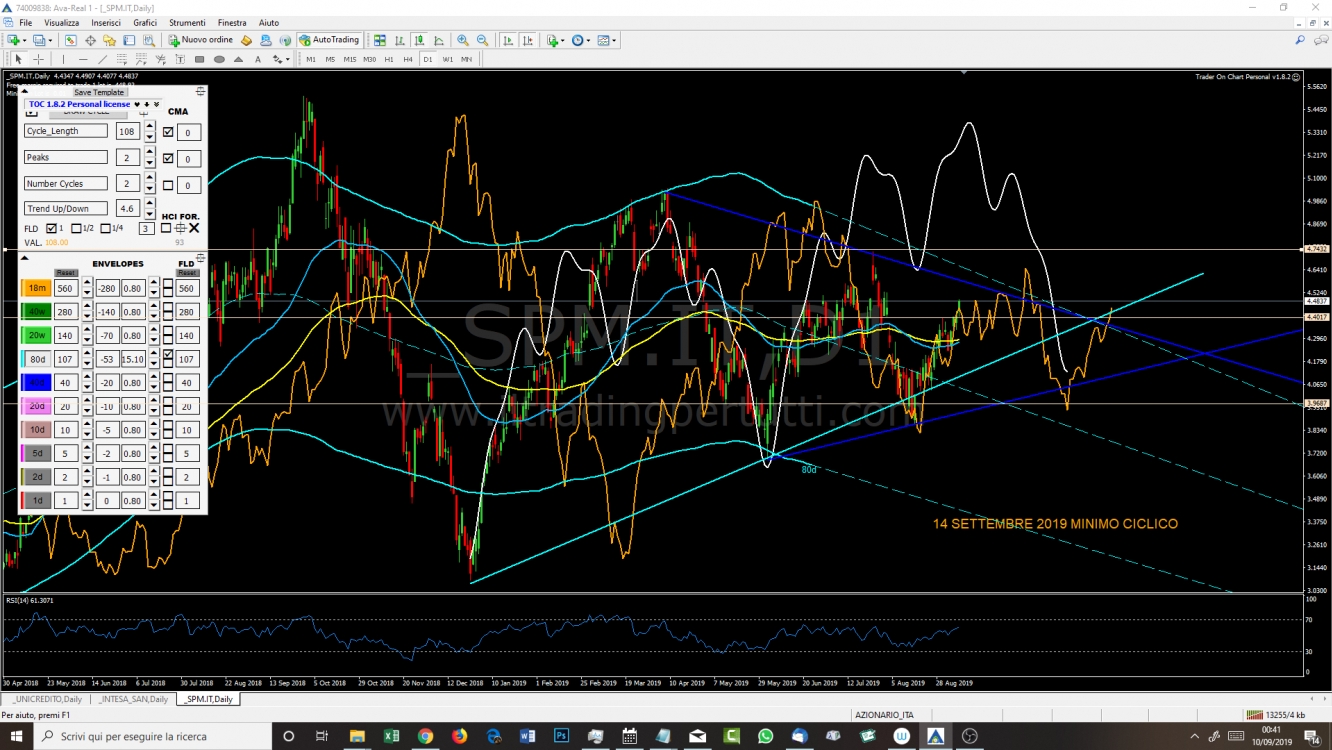Open the periodicity clock dropdown

(x=588, y=40)
